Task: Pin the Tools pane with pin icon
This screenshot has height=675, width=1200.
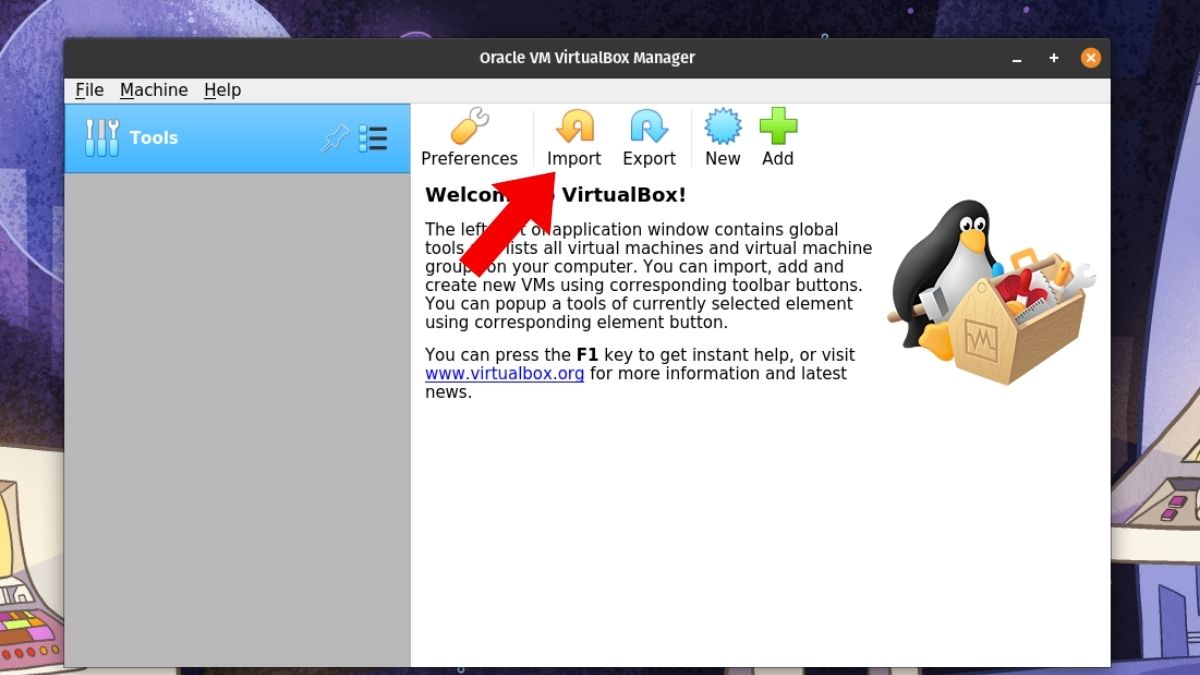Action: click(335, 138)
